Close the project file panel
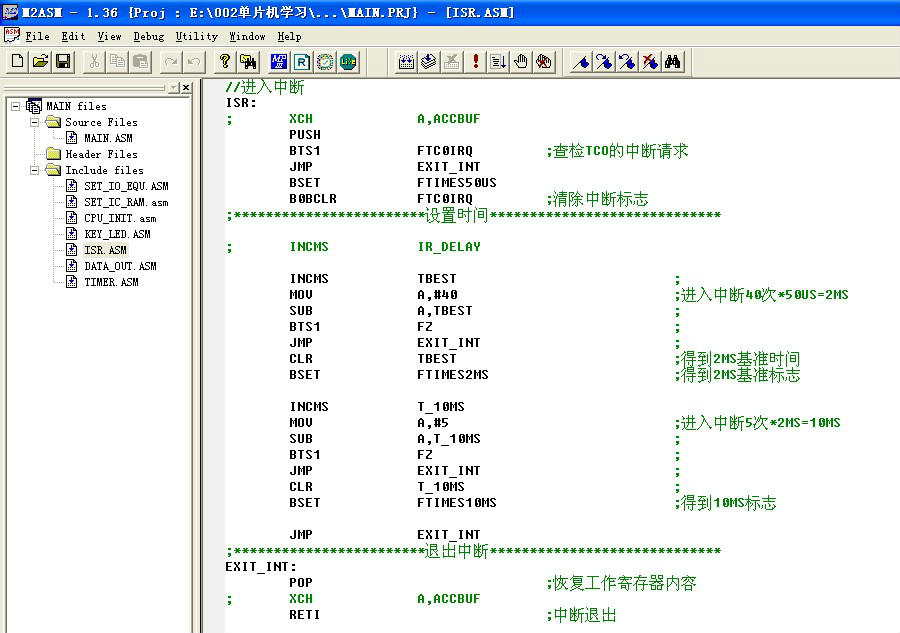 pyautogui.click(x=185, y=88)
